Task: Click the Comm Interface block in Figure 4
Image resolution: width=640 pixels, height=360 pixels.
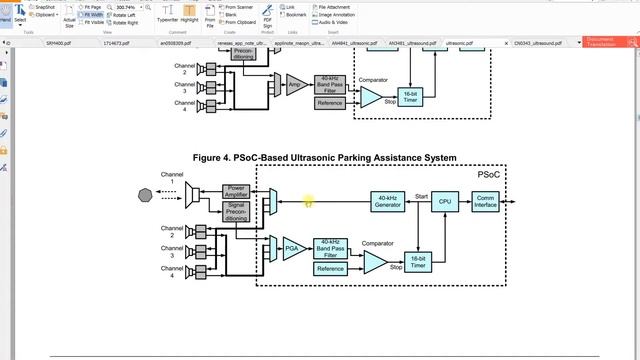Action: tap(485, 202)
